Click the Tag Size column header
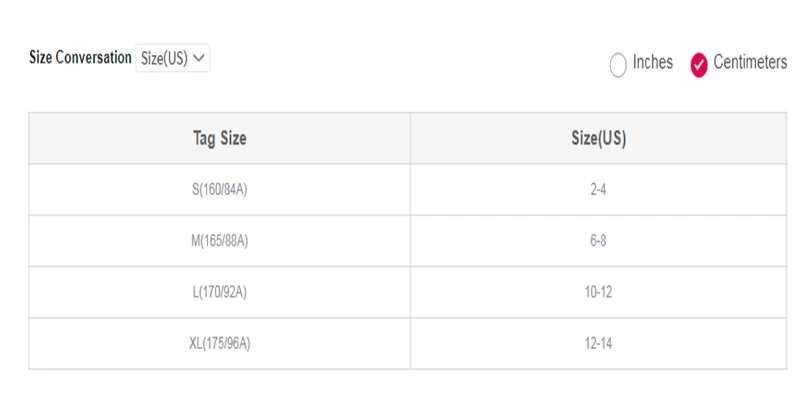This screenshot has width=800, height=400. 219,138
